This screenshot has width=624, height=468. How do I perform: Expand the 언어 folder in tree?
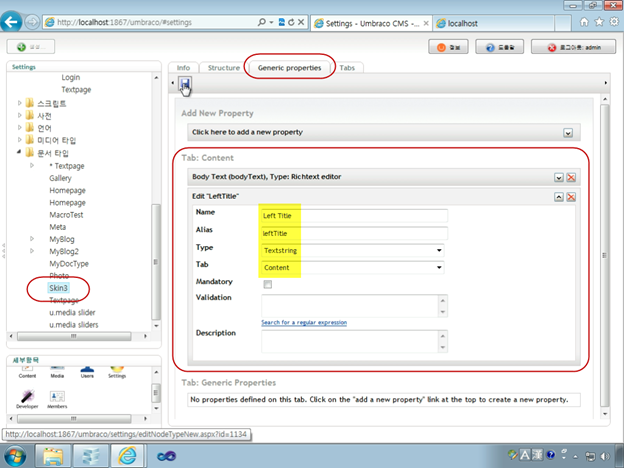pyautogui.click(x=20, y=128)
